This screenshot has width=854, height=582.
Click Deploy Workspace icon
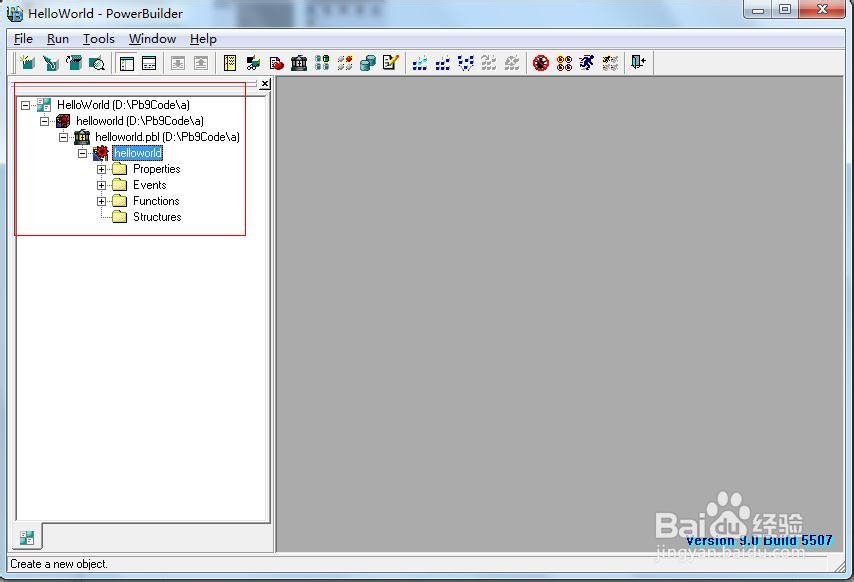click(466, 63)
